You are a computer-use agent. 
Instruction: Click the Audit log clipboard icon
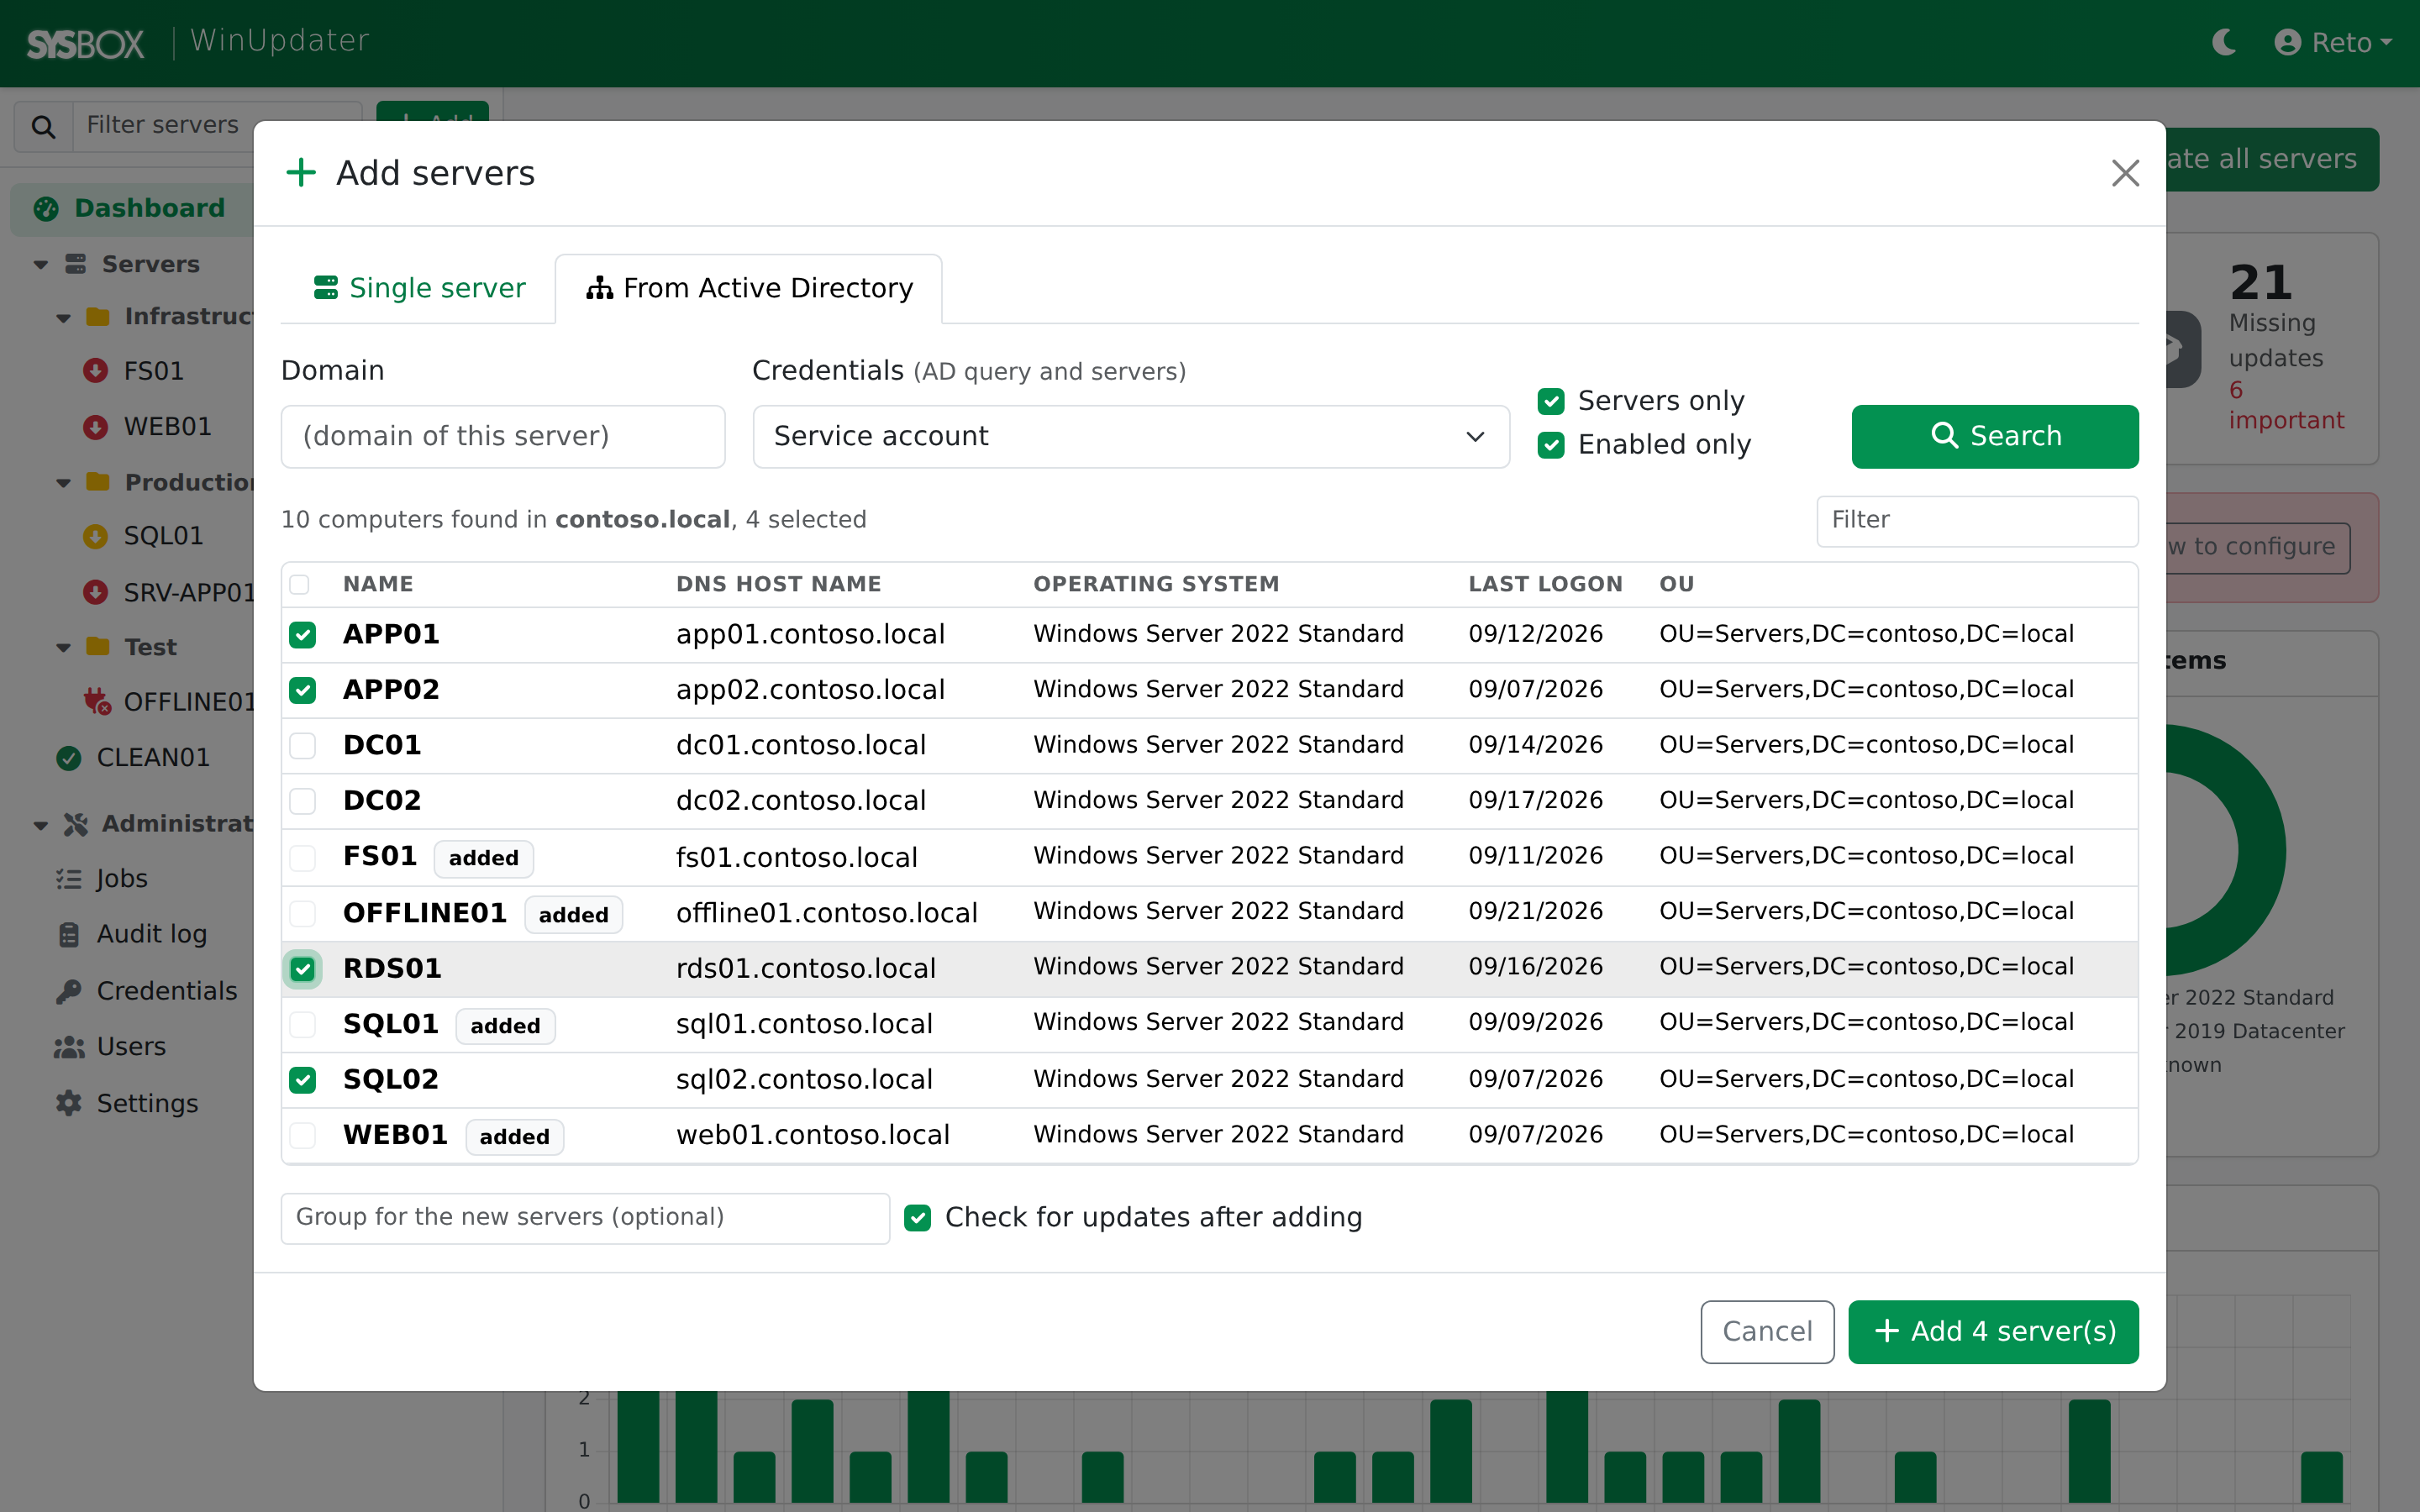pyautogui.click(x=68, y=934)
